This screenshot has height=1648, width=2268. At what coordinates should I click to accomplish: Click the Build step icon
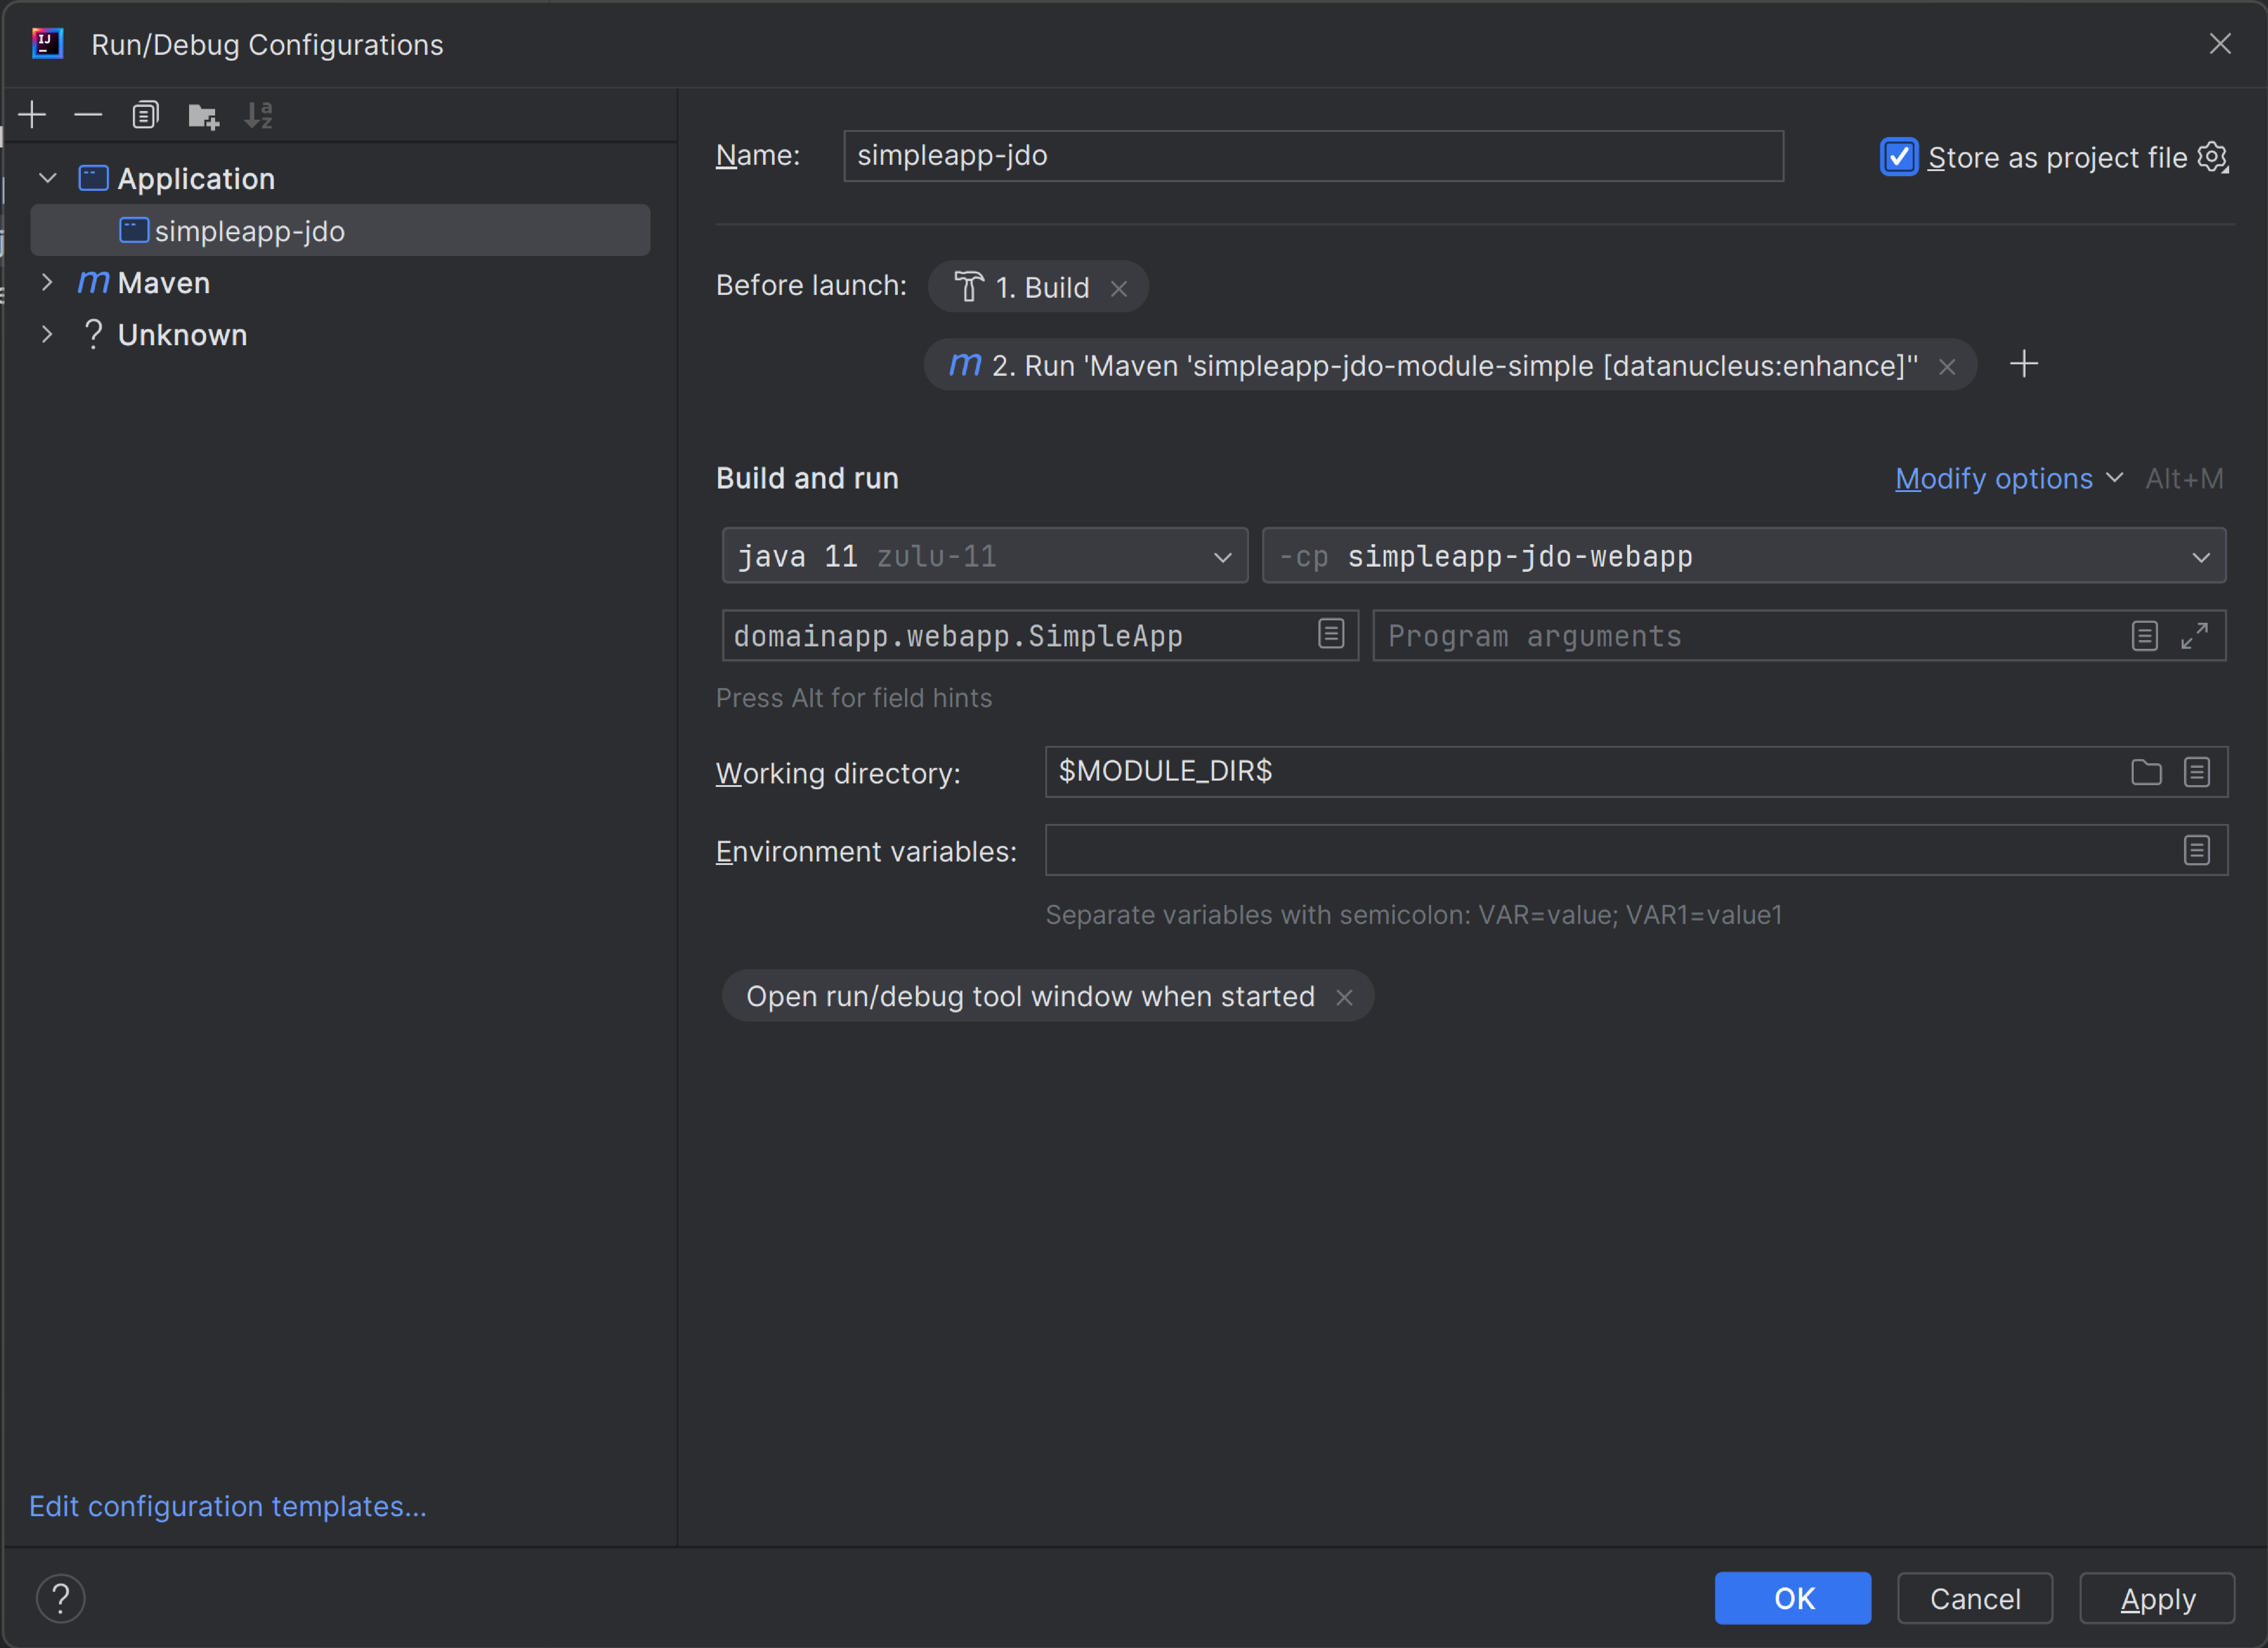970,285
